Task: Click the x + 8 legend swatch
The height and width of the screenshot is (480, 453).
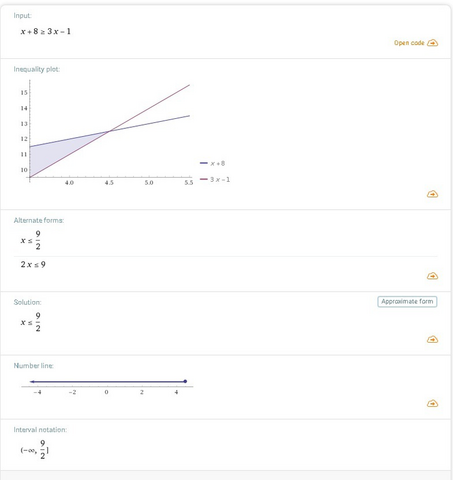Action: pos(204,163)
